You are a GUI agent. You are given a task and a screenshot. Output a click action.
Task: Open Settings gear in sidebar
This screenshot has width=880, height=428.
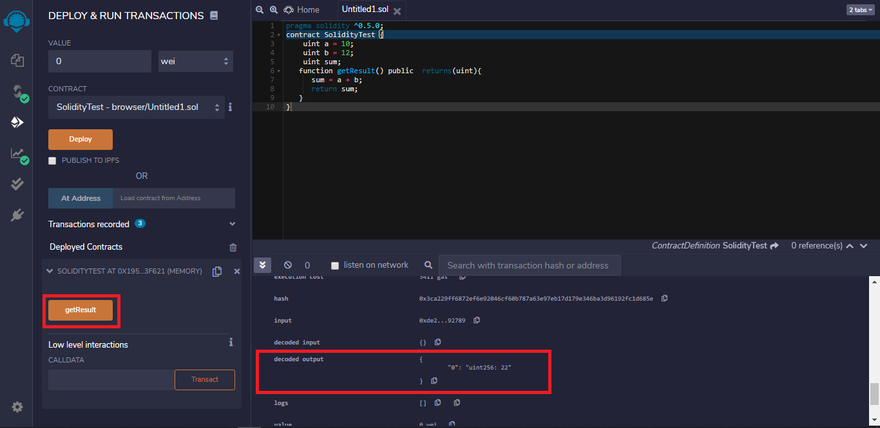(17, 407)
